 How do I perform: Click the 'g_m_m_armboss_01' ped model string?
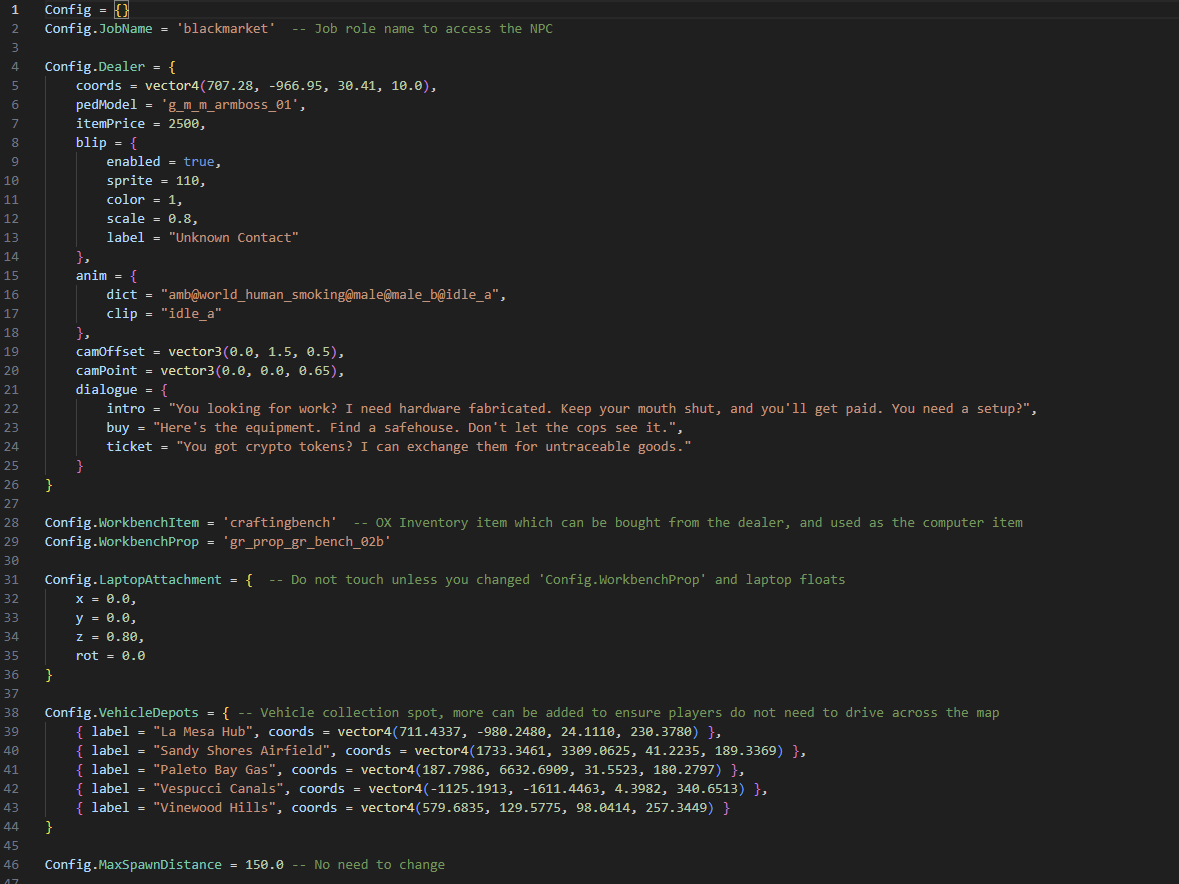[x=229, y=105]
